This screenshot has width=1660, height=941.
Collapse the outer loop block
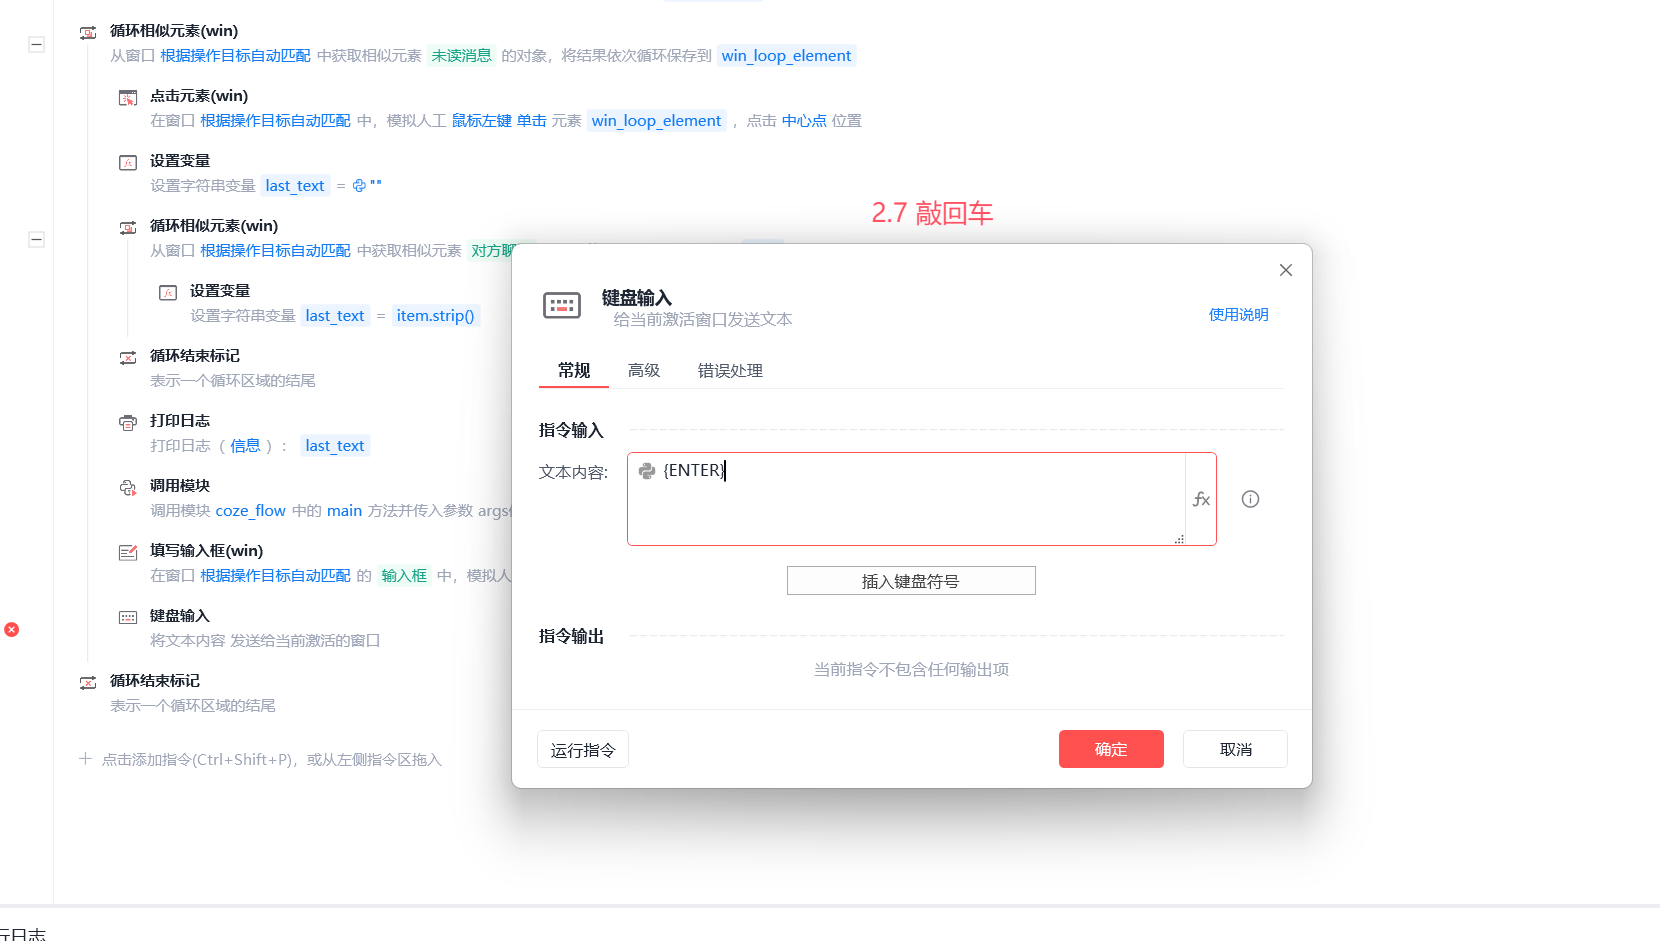[x=36, y=44]
